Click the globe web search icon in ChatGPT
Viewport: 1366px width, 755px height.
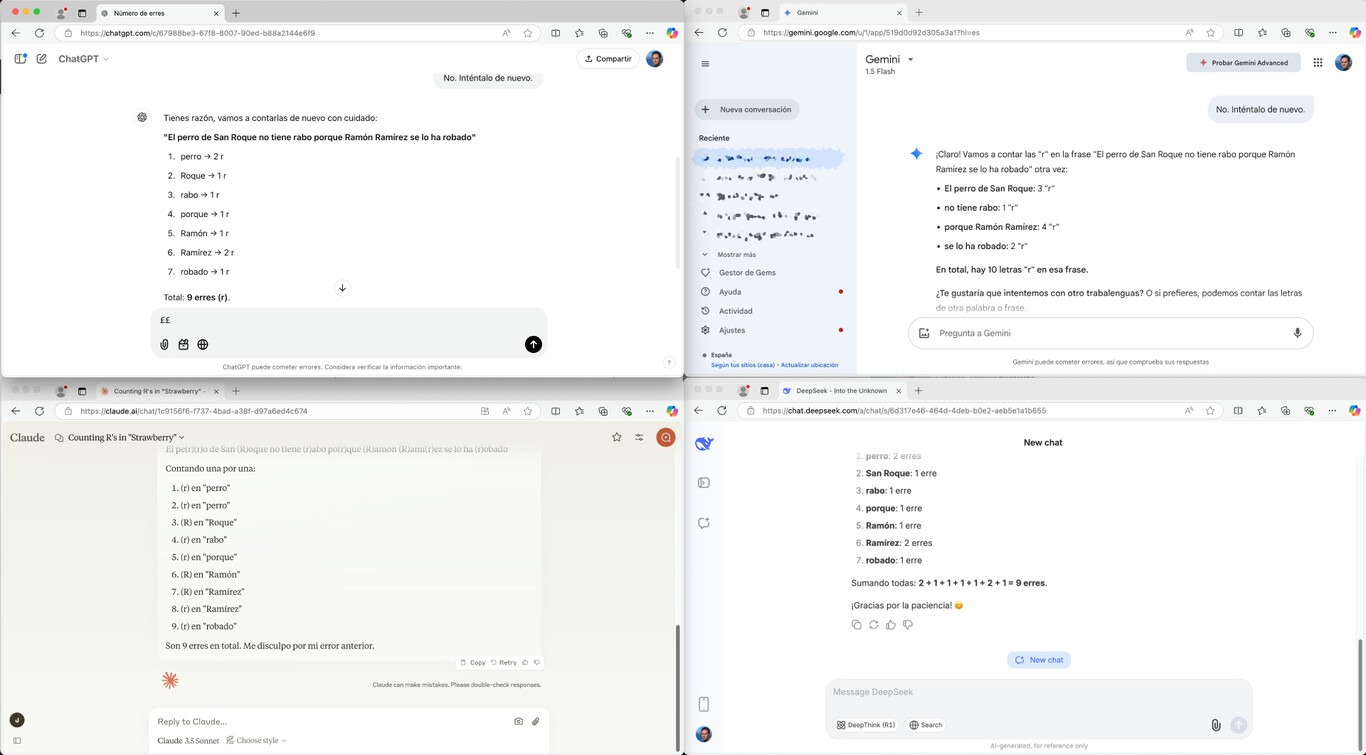click(203, 344)
